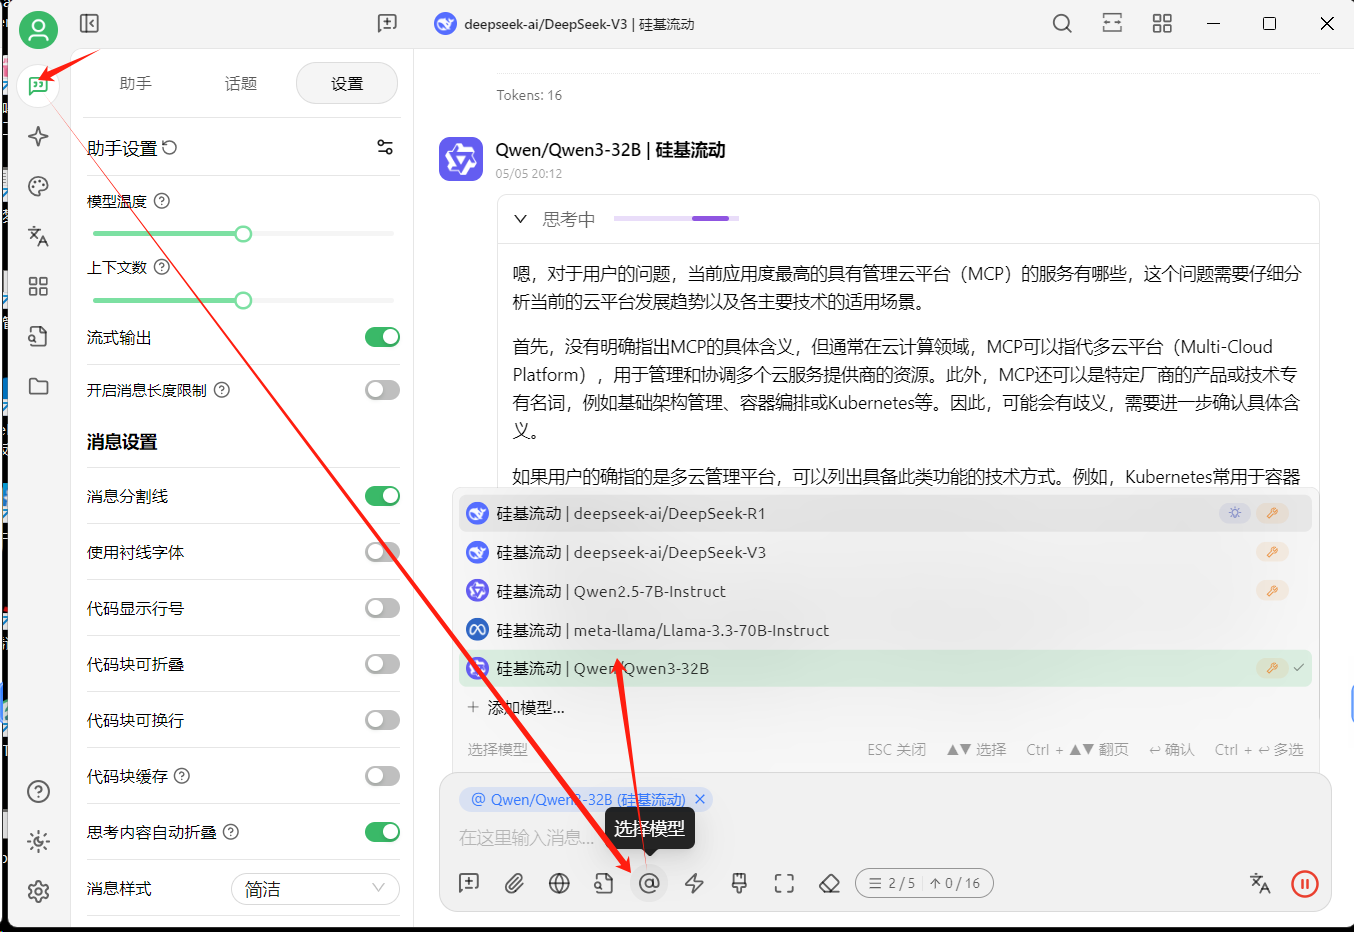The image size is (1354, 932).
Task: Pause the response generation
Action: [x=1305, y=883]
